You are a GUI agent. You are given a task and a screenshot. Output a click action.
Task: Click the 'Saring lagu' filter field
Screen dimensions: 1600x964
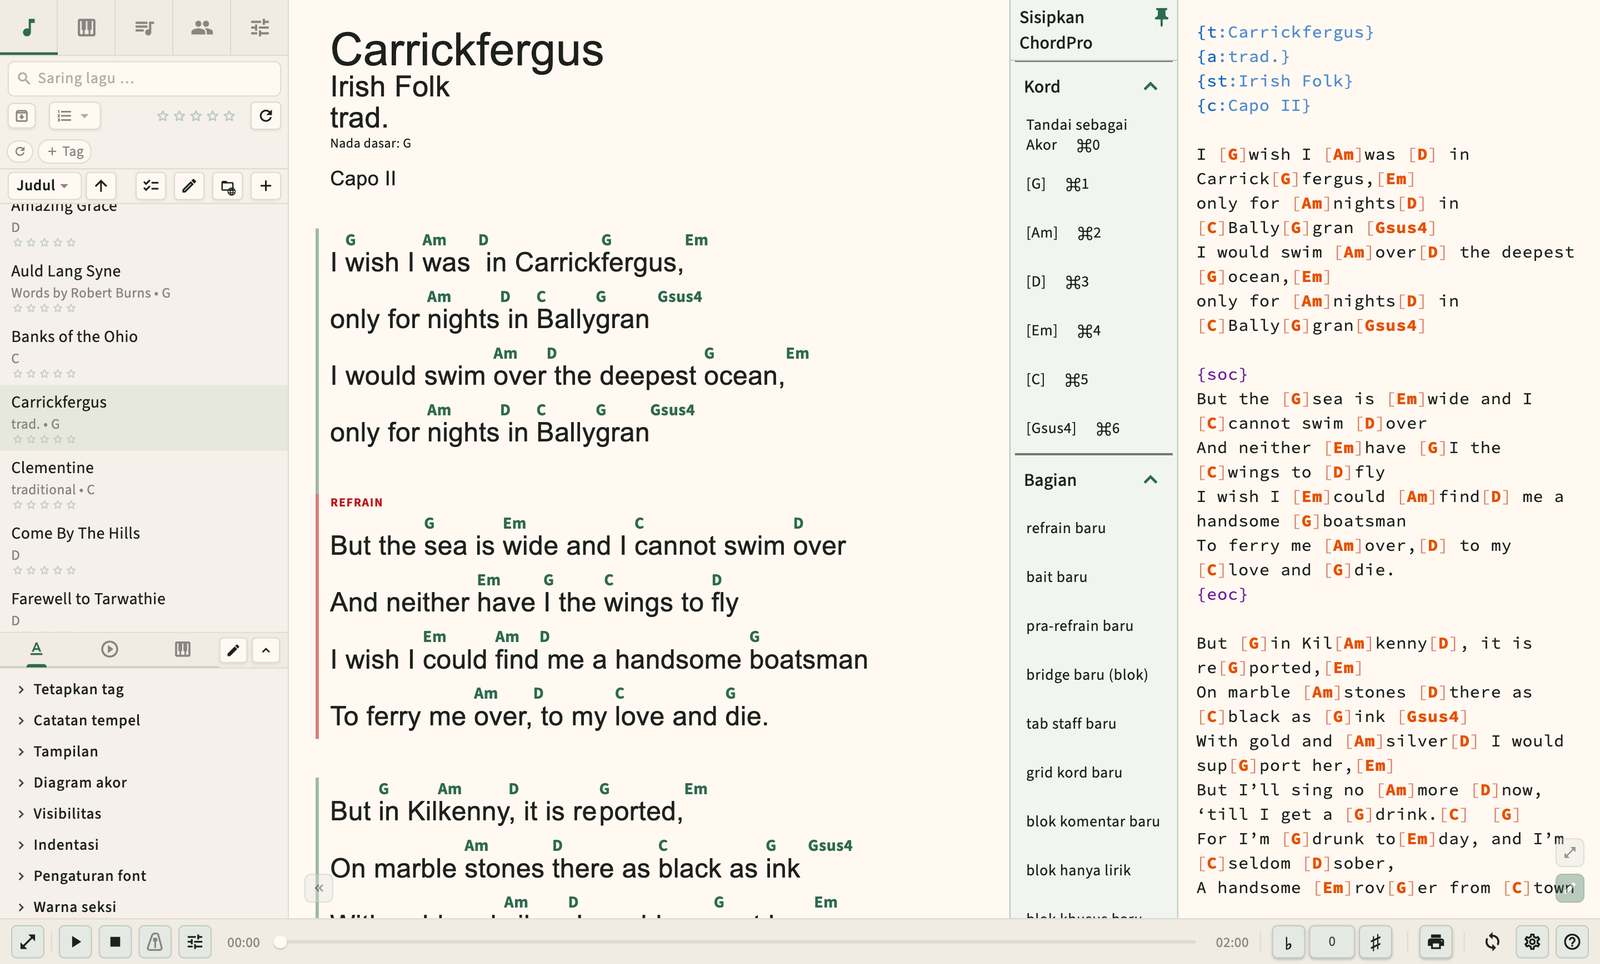coord(144,78)
